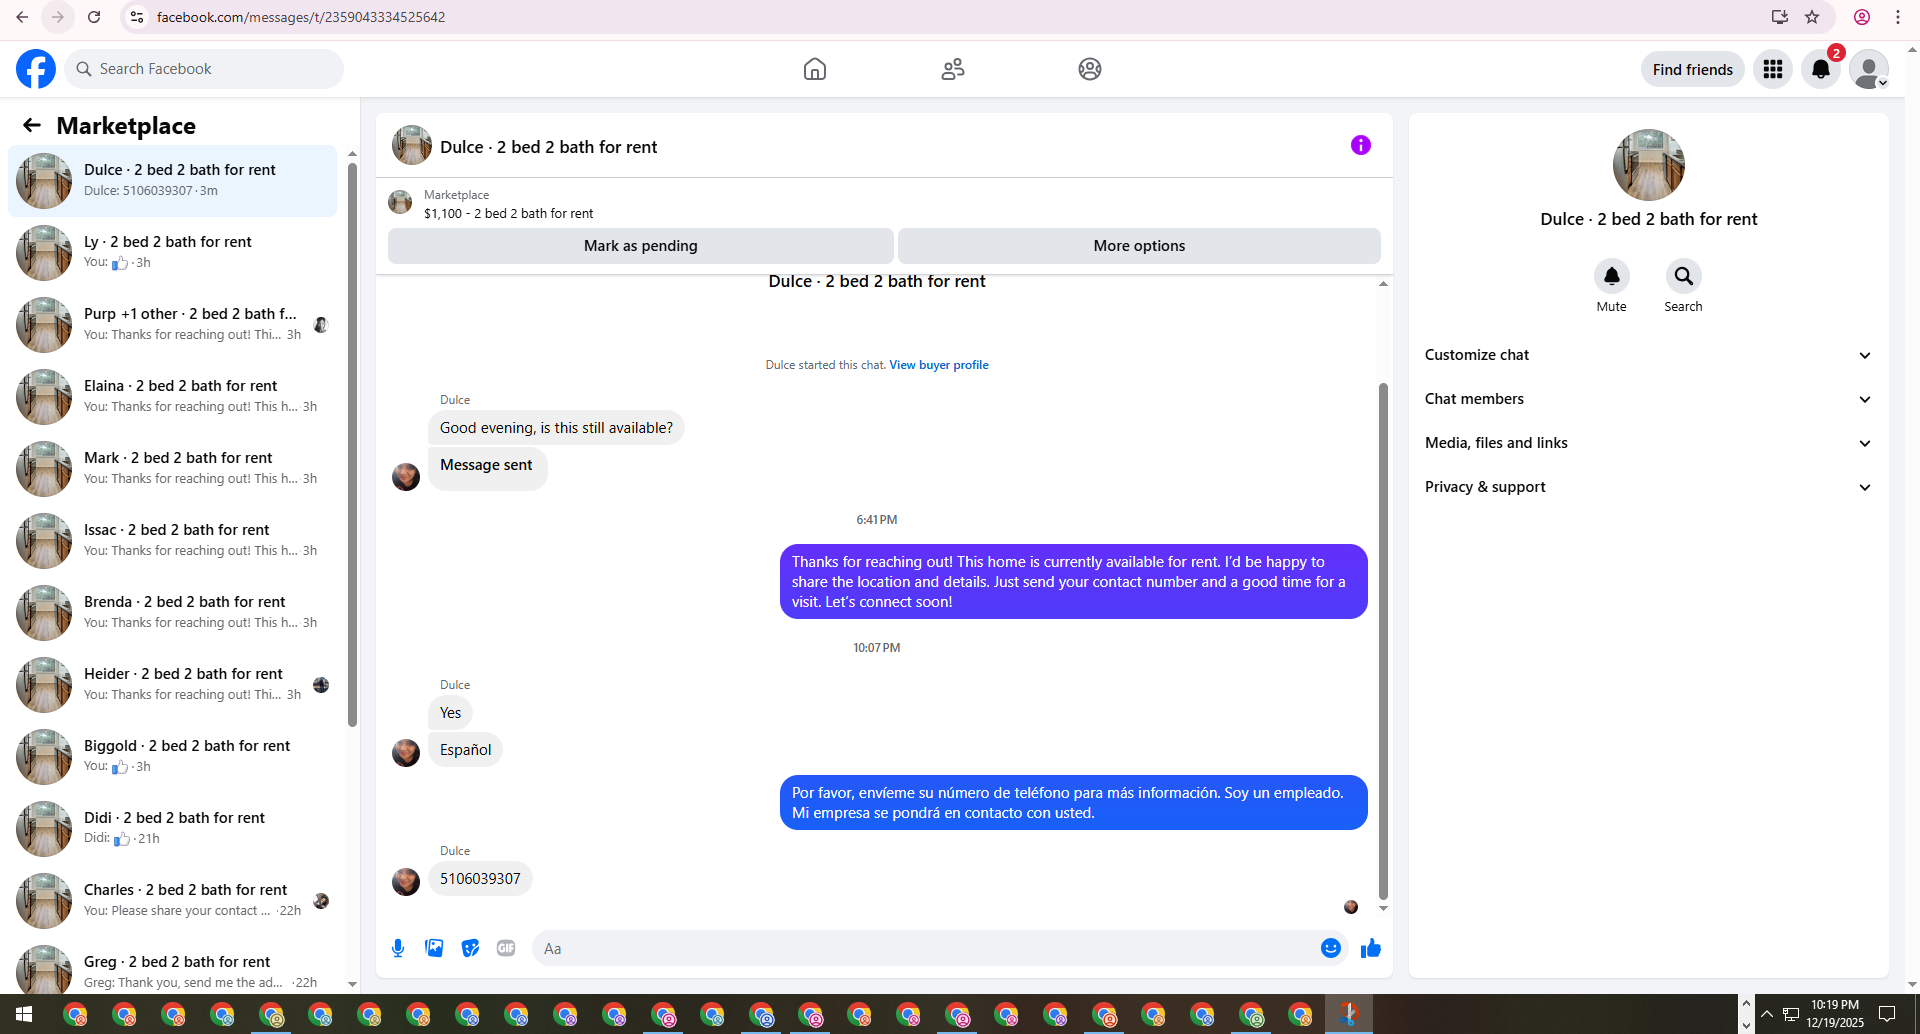Image resolution: width=1920 pixels, height=1034 pixels.
Task: Click the conversation list scrollbar
Action: tap(352, 444)
